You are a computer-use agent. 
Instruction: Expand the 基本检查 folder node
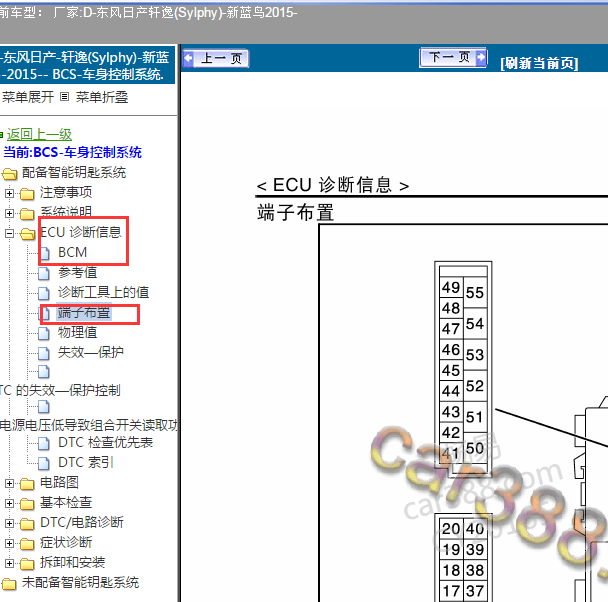click(9, 503)
